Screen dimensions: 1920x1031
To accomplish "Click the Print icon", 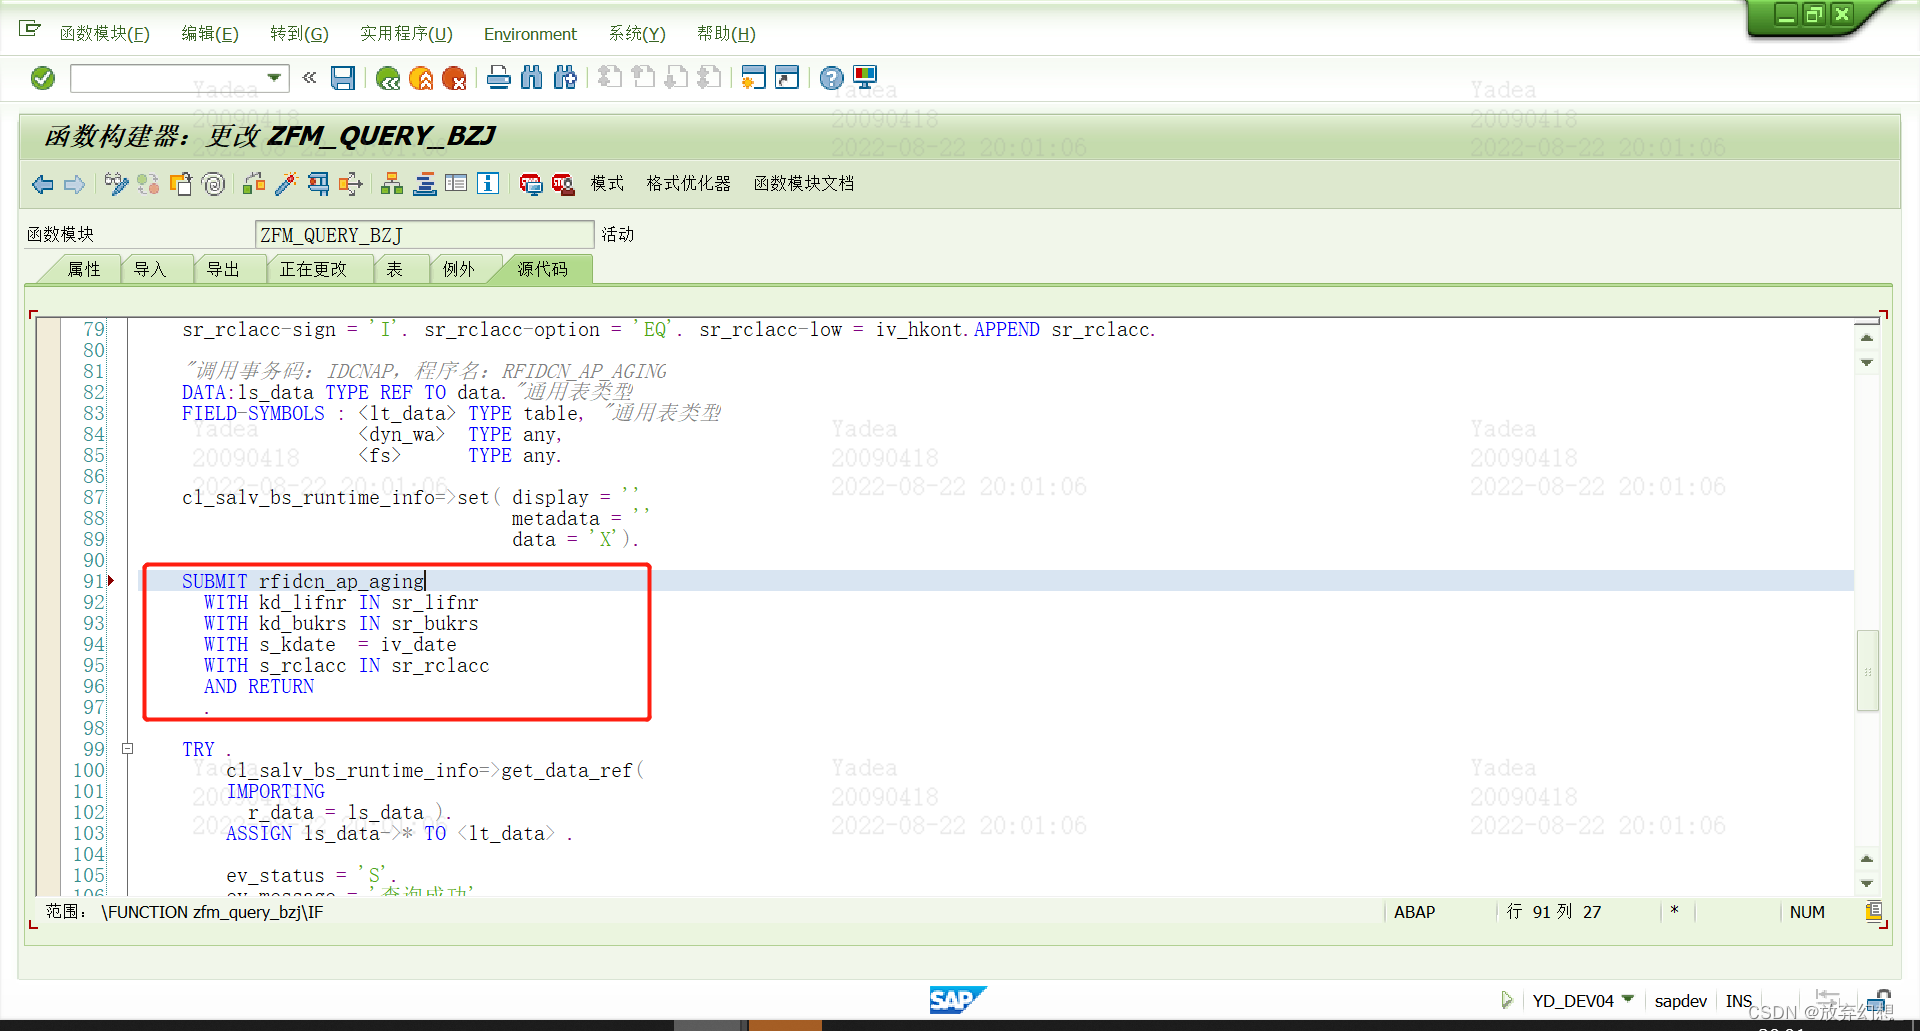I will tap(498, 78).
